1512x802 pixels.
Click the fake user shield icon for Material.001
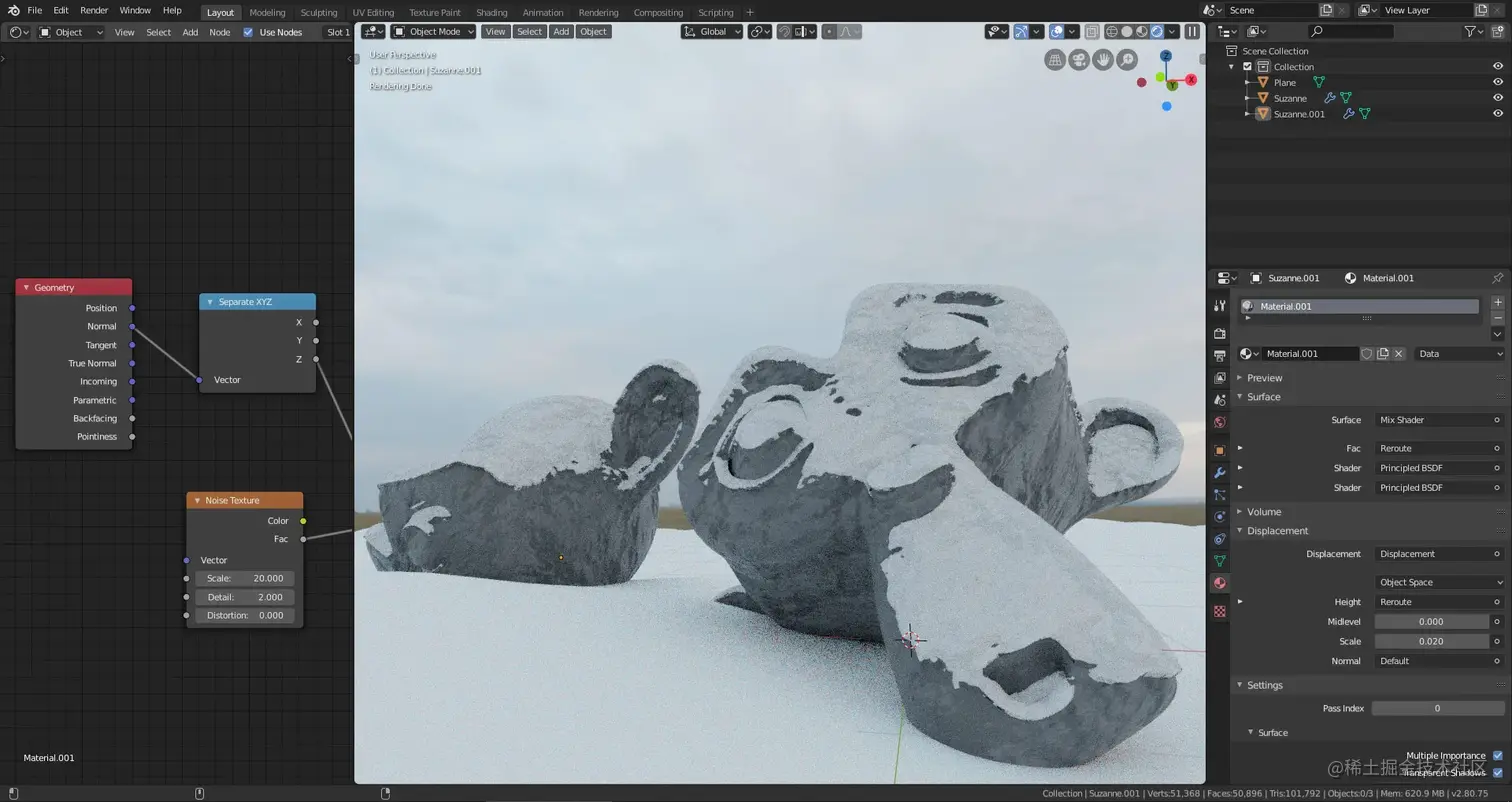point(1367,354)
